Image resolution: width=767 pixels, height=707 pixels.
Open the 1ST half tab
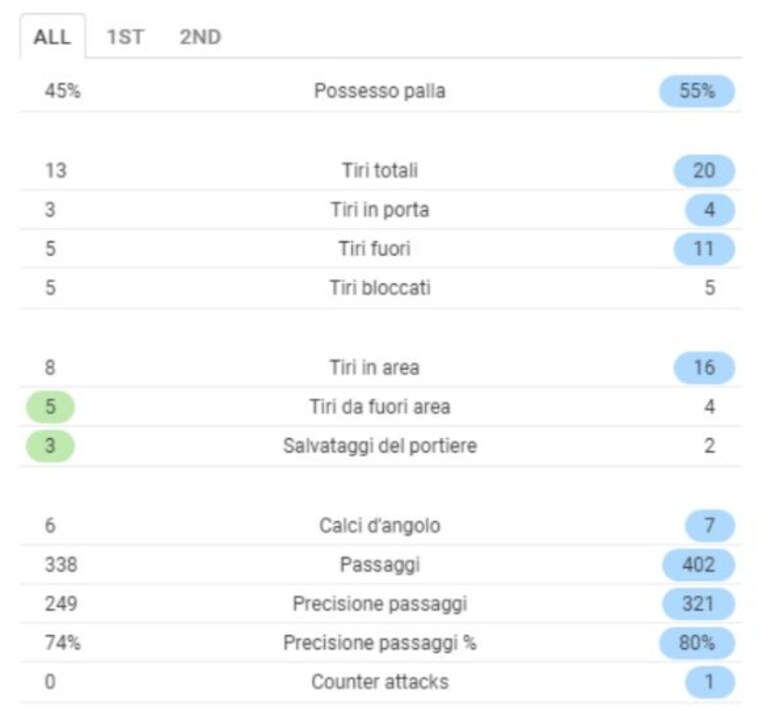125,37
